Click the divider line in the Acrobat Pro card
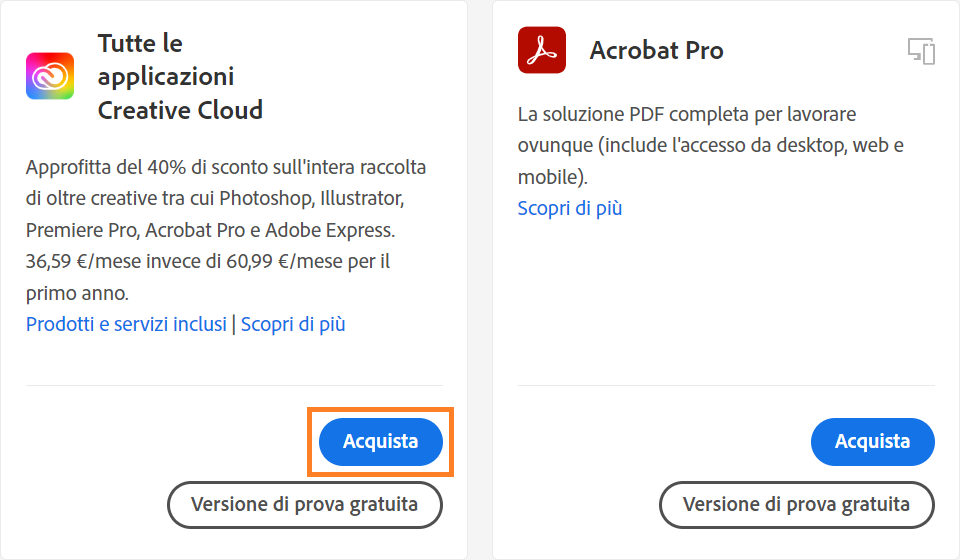Viewport: 960px width, 560px height. (x=726, y=385)
